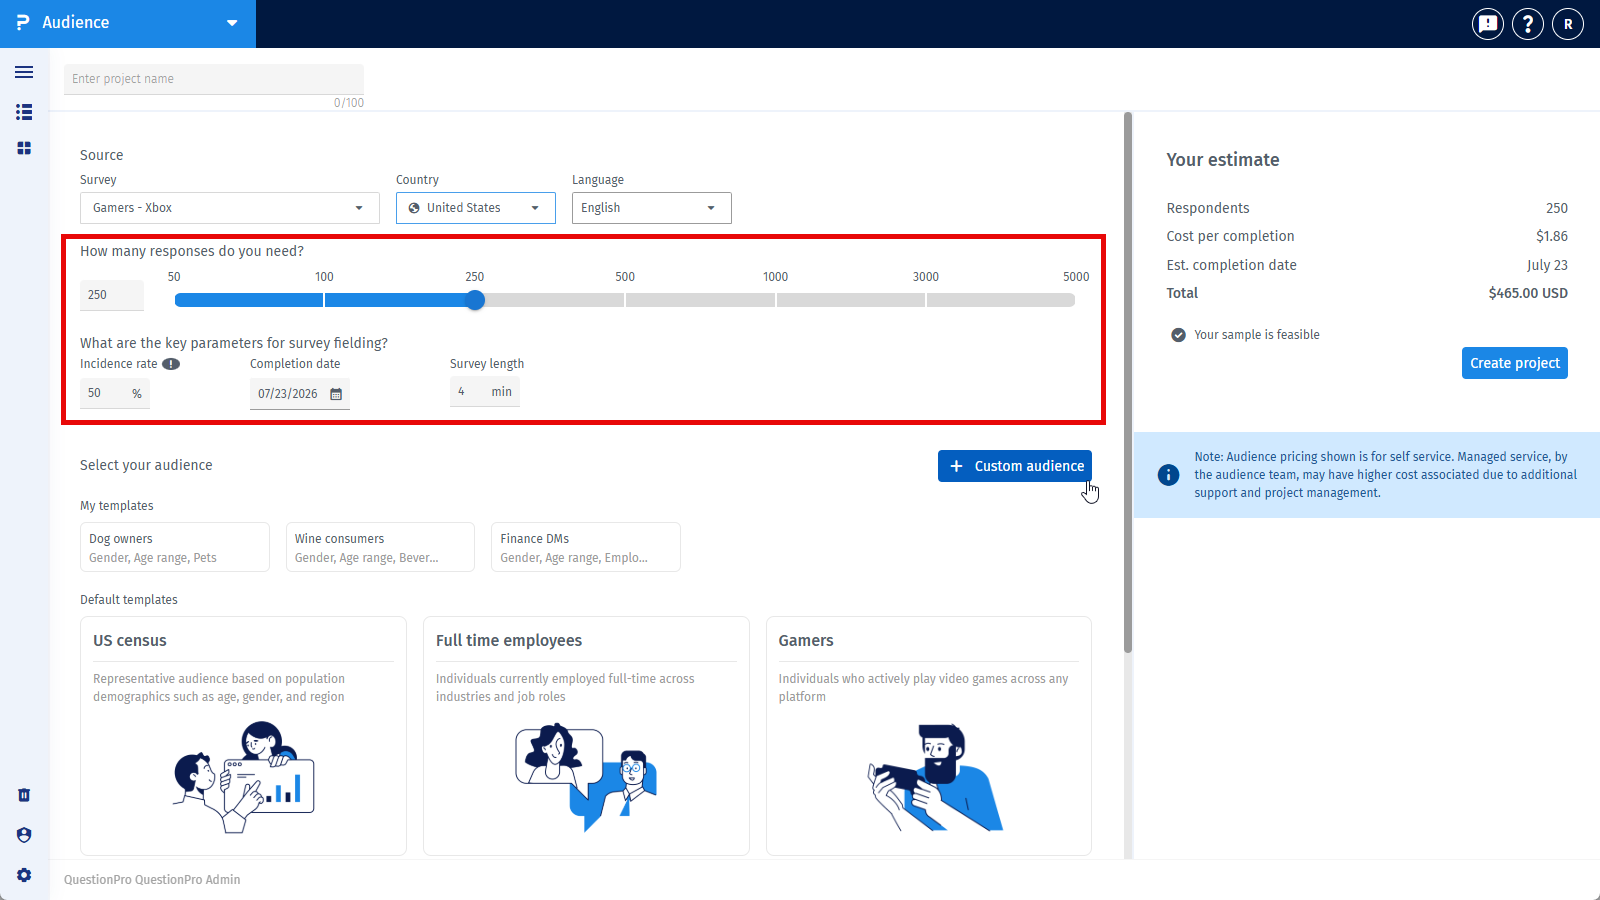
Task: Open the account shield icon in sidebar
Action: [24, 835]
